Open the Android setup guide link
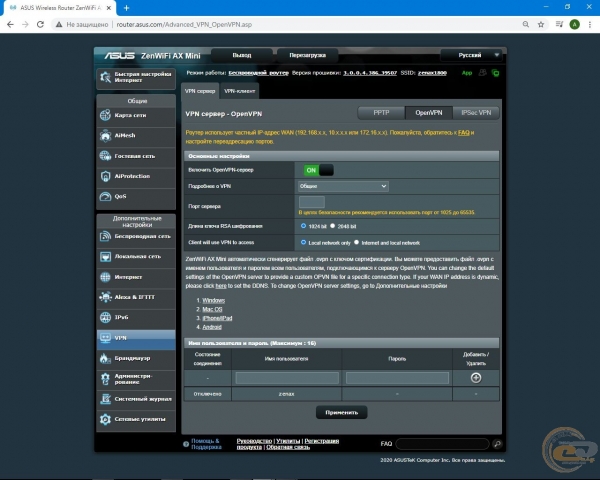600x480 pixels. 212,327
